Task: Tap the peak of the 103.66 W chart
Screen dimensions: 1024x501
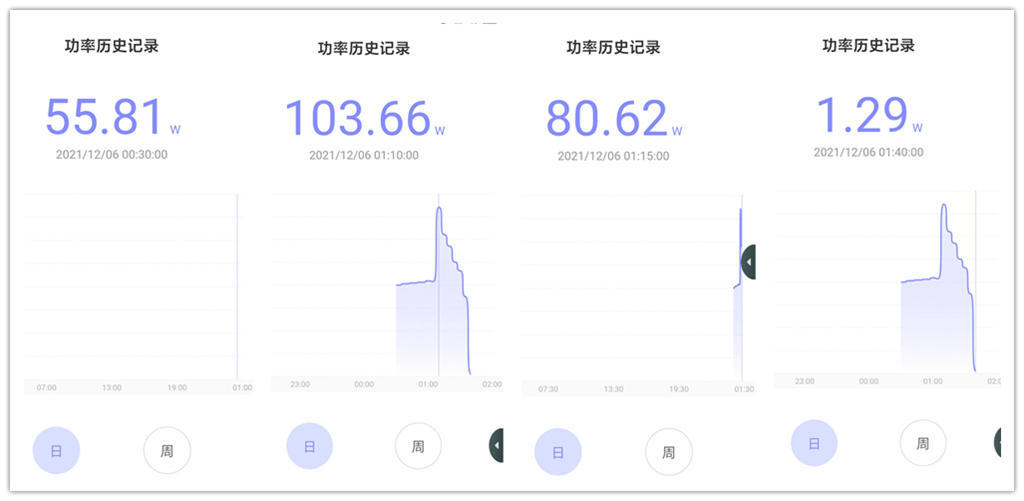Action: pyautogui.click(x=439, y=210)
